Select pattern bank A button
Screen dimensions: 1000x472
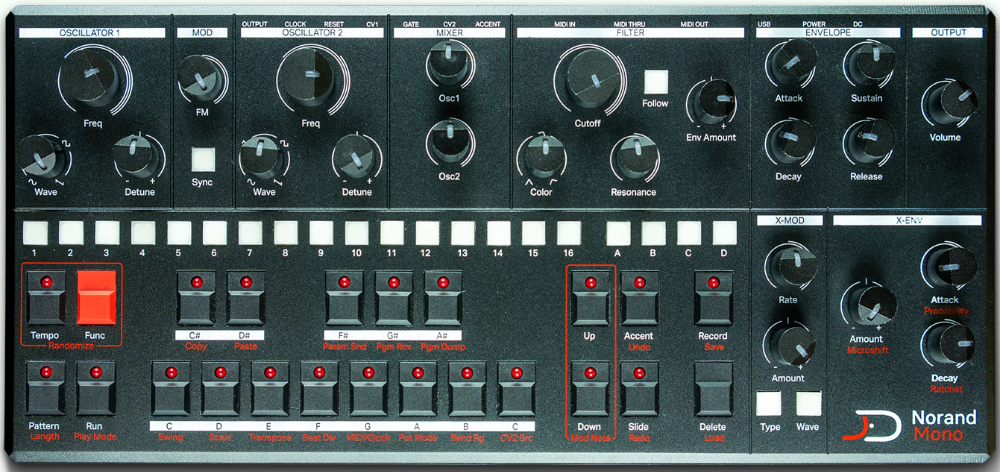tap(617, 233)
